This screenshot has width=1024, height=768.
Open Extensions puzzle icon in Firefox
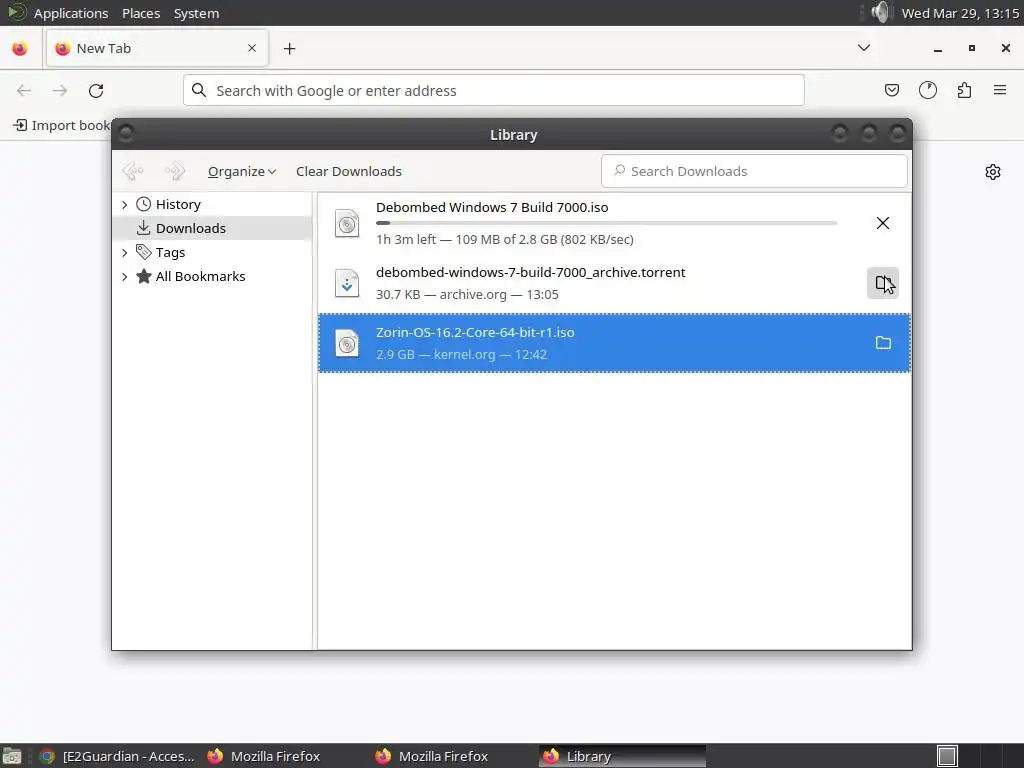pos(964,90)
